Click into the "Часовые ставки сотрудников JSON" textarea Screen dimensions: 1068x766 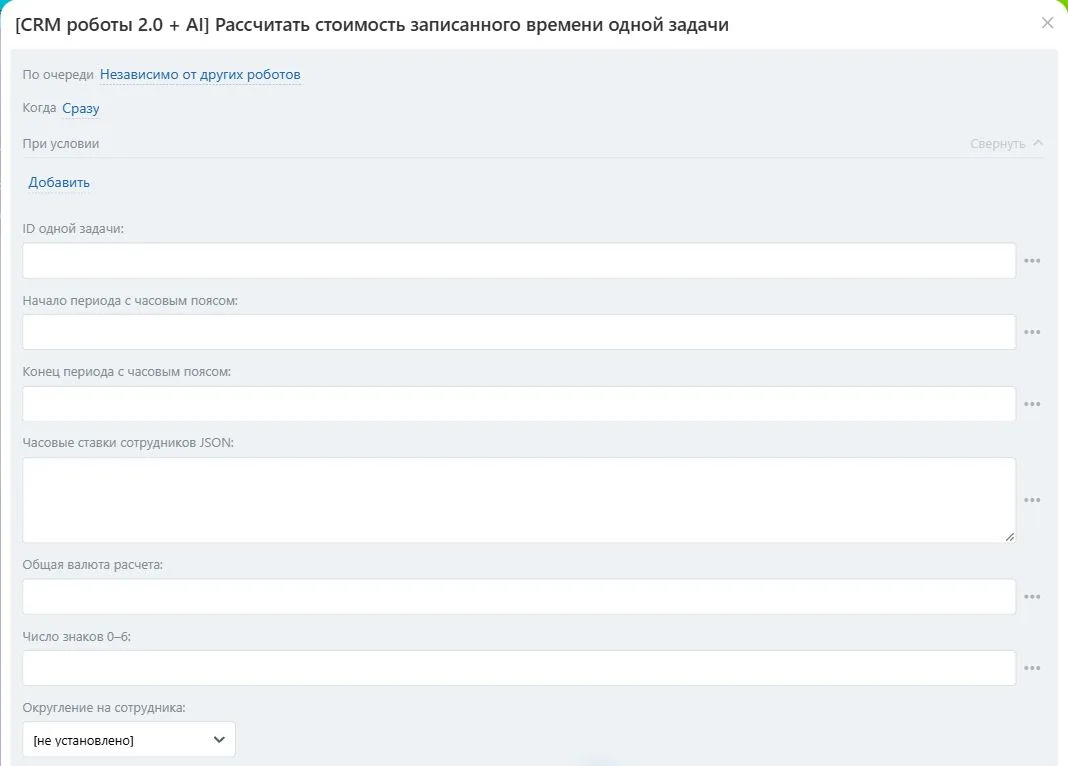(519, 500)
